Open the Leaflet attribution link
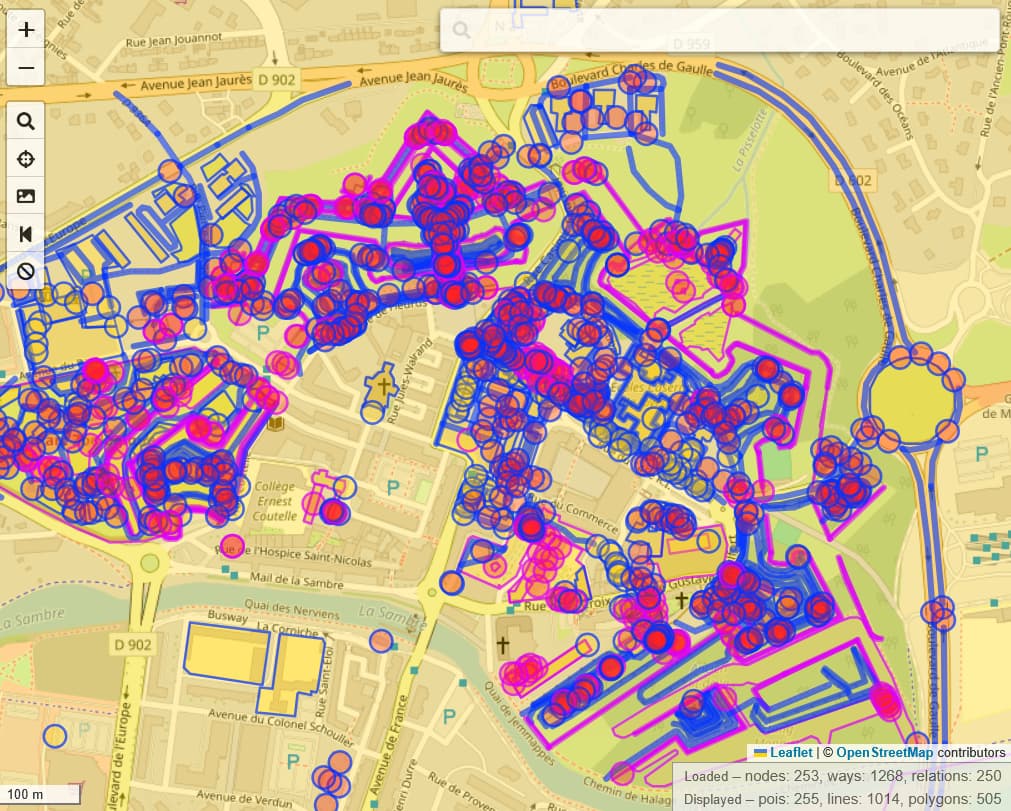This screenshot has width=1011, height=811. coord(789,752)
